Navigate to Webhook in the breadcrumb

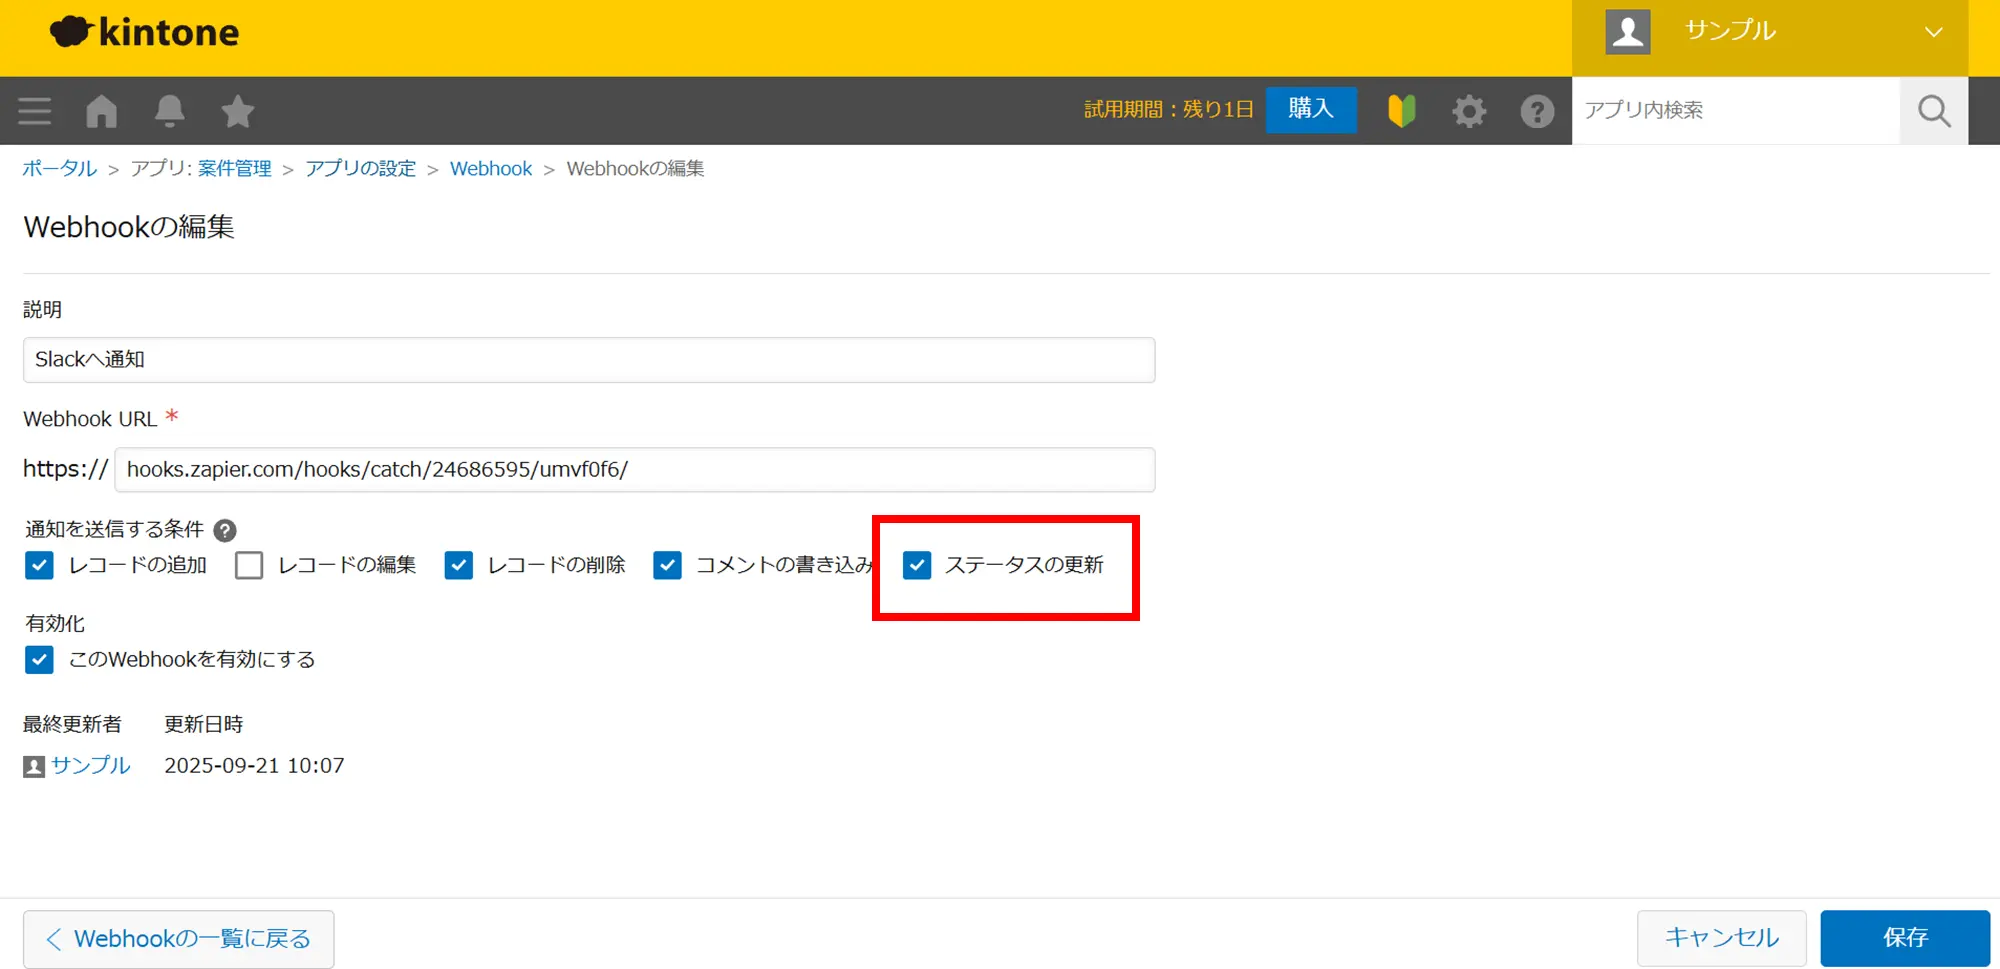(x=490, y=169)
